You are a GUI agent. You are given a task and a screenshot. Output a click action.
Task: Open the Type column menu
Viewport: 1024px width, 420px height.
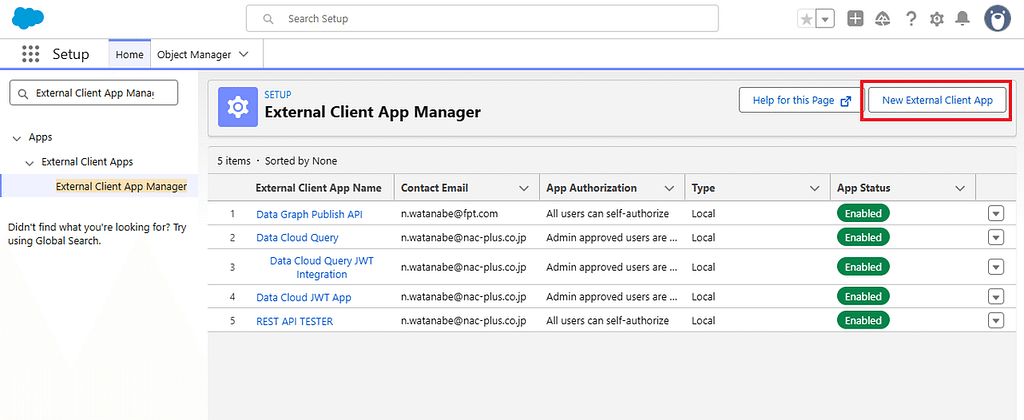coord(814,188)
